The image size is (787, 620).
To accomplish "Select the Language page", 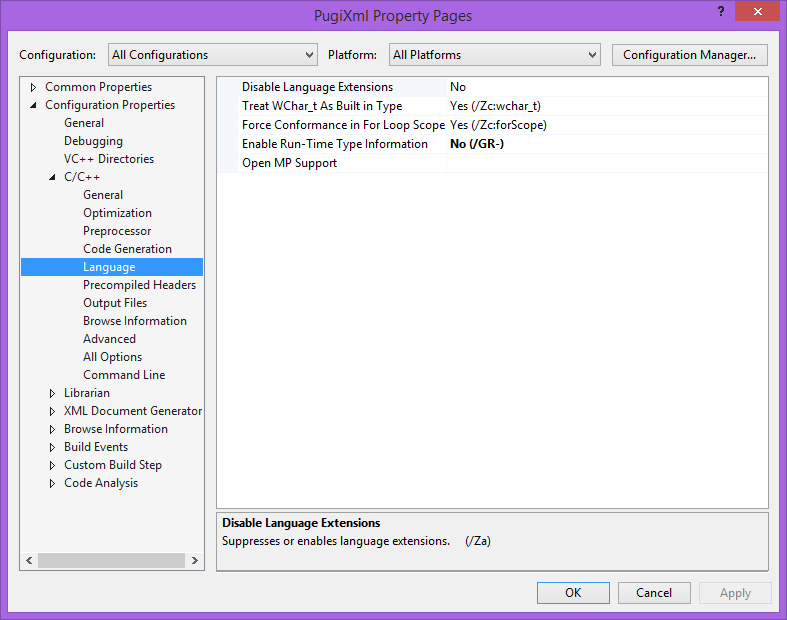I will pyautogui.click(x=112, y=267).
